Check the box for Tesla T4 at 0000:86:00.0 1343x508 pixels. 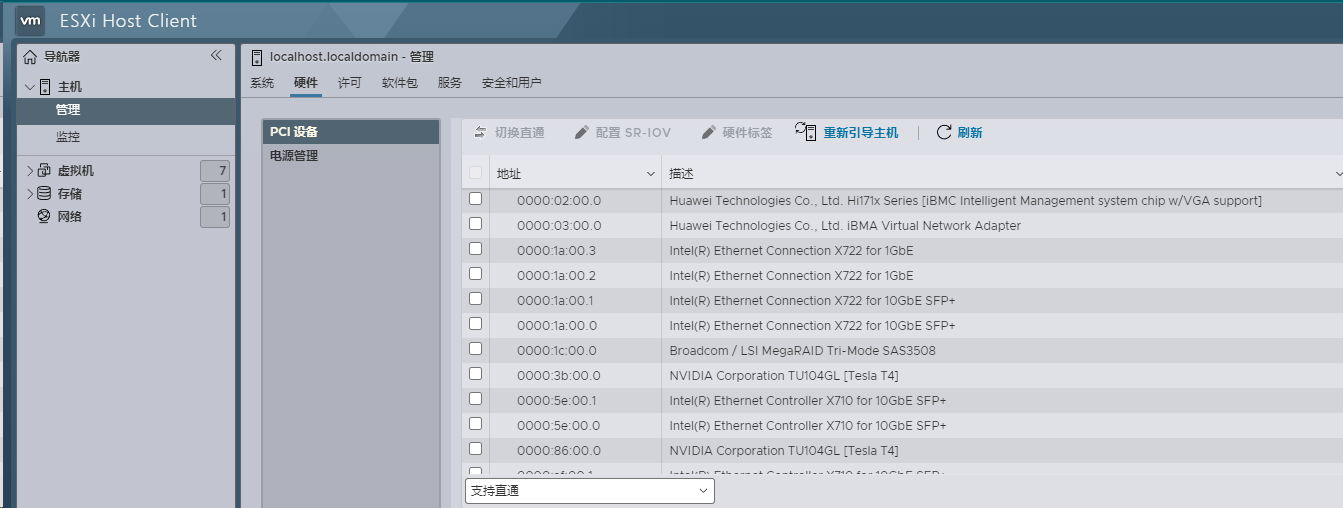tap(475, 449)
